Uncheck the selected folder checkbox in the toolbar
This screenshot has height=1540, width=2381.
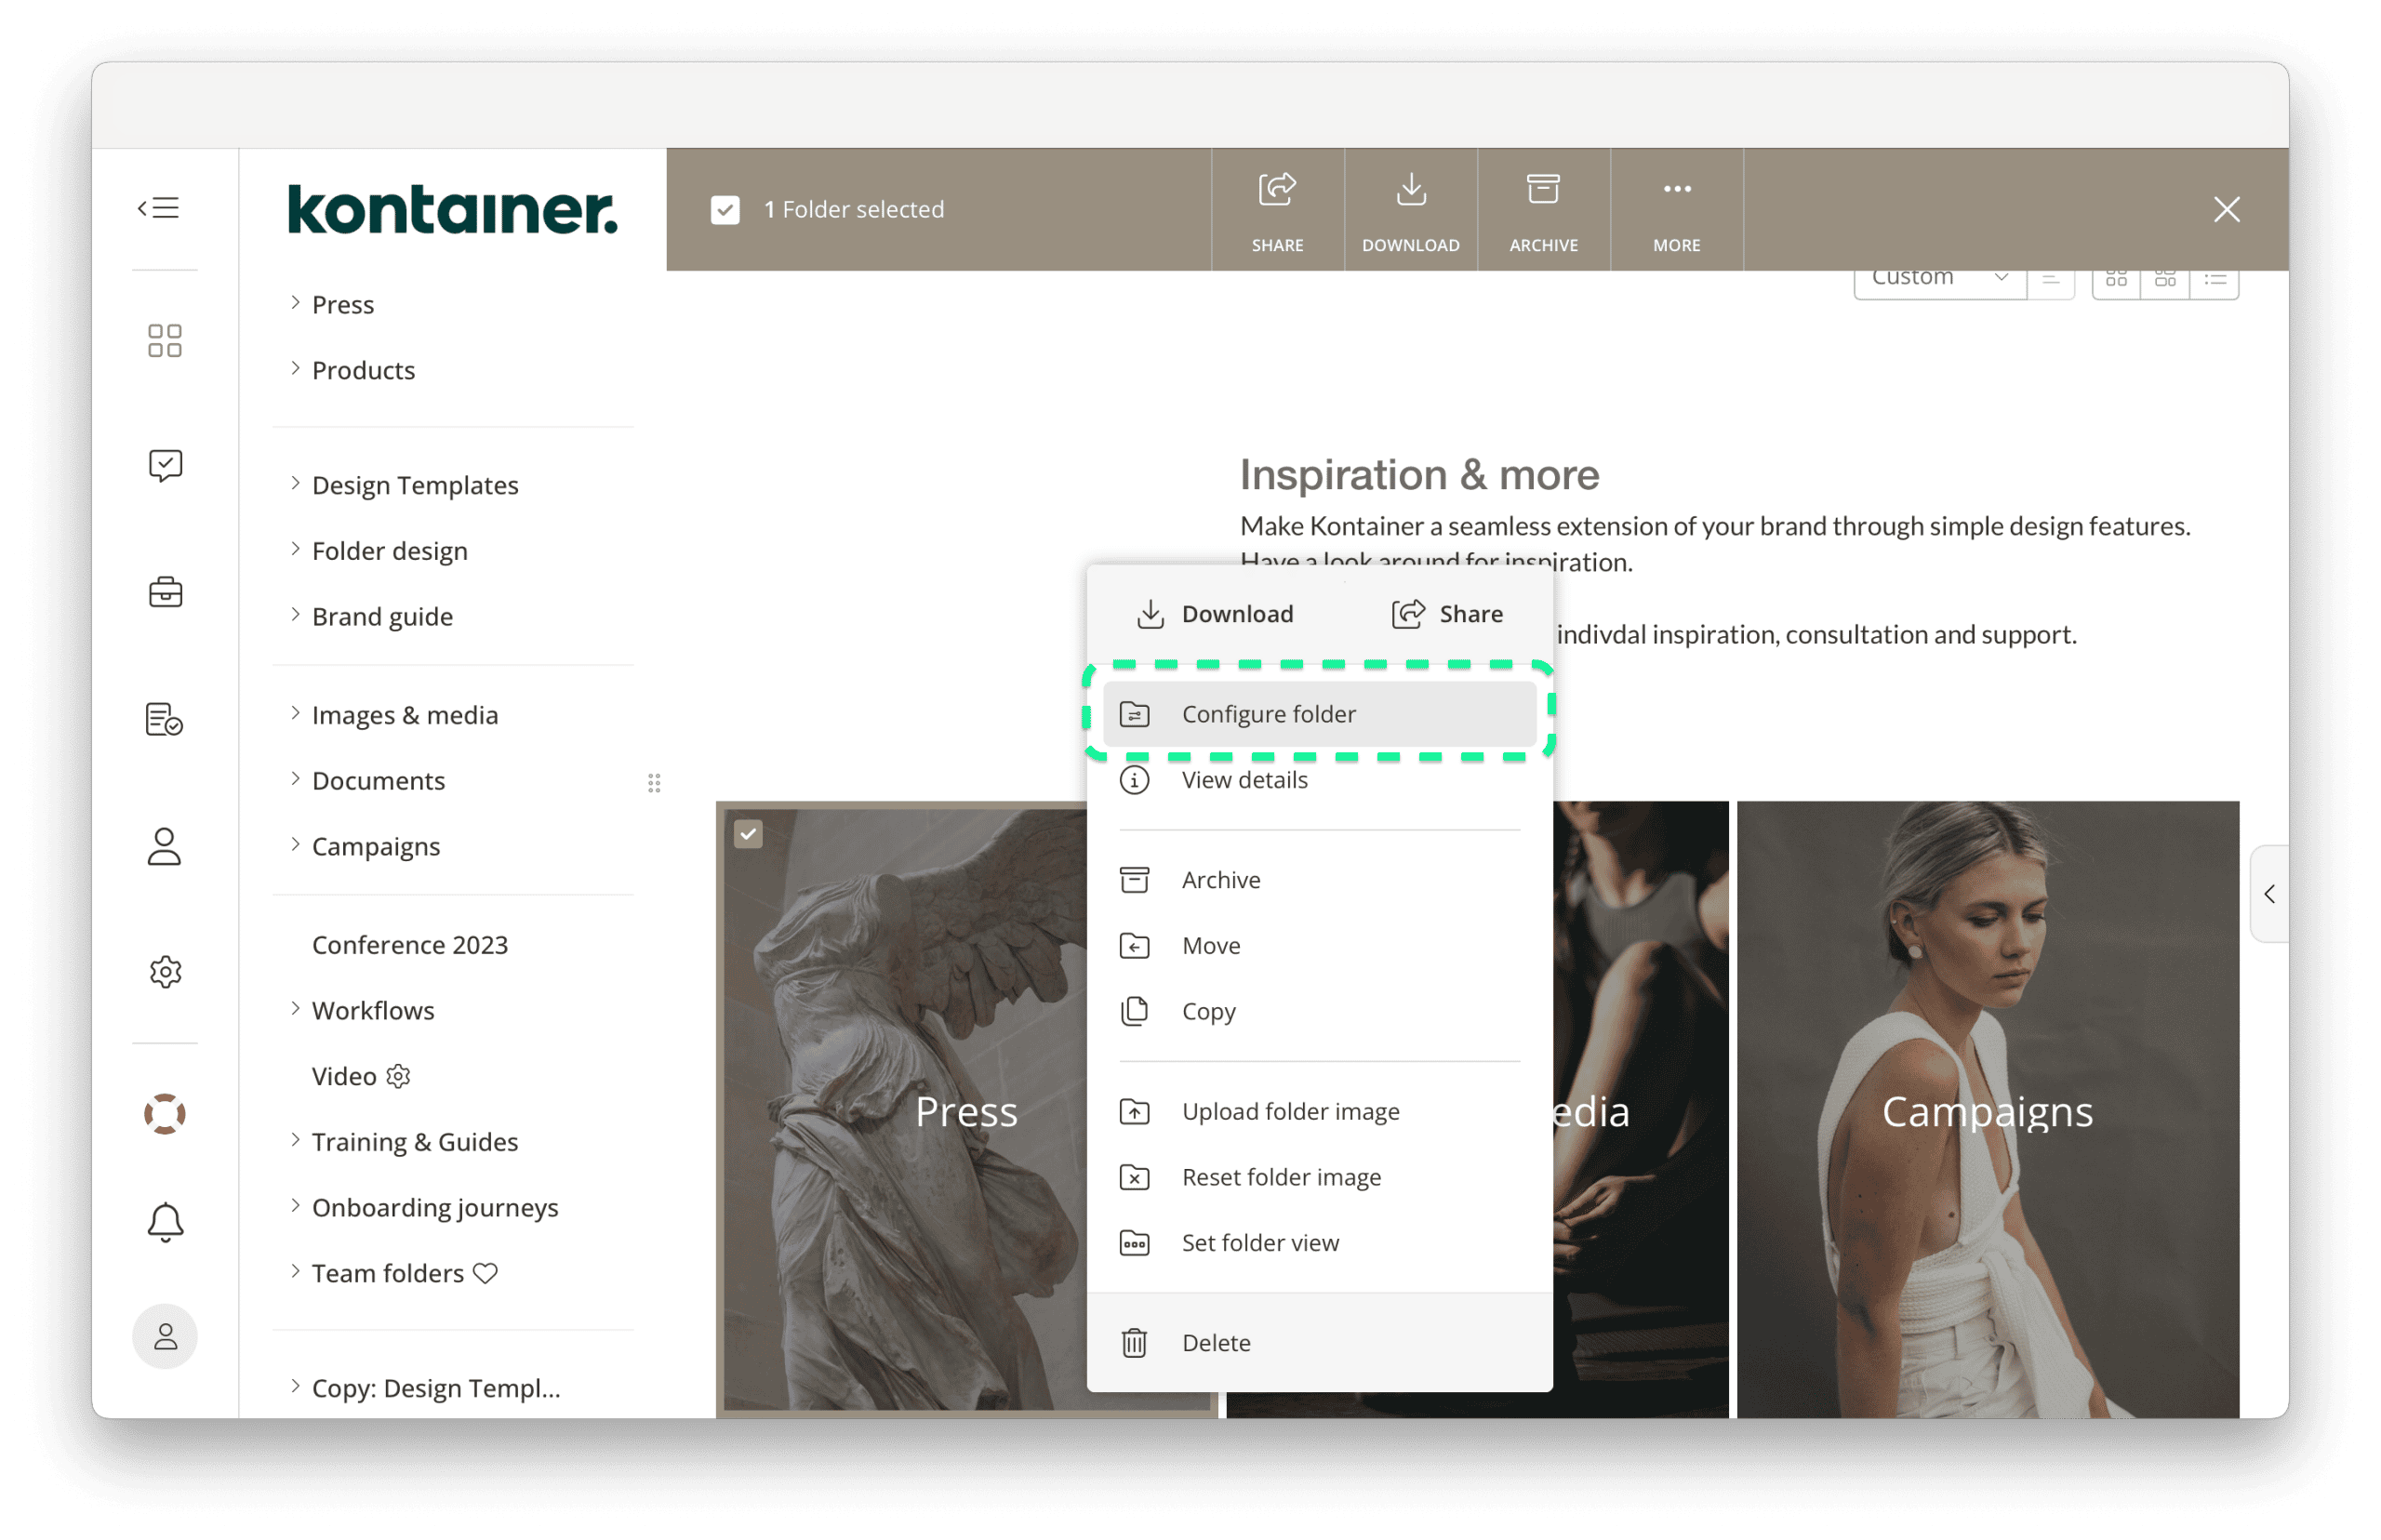click(x=725, y=210)
